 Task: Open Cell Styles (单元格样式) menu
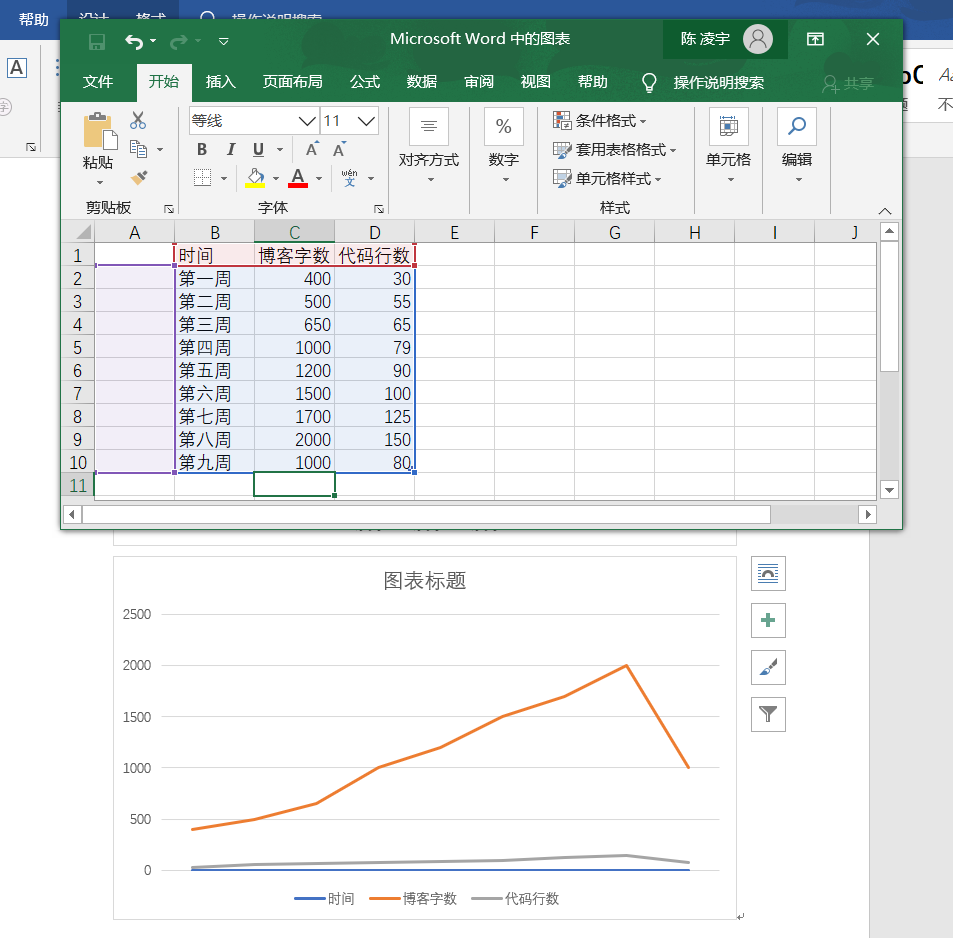(607, 178)
